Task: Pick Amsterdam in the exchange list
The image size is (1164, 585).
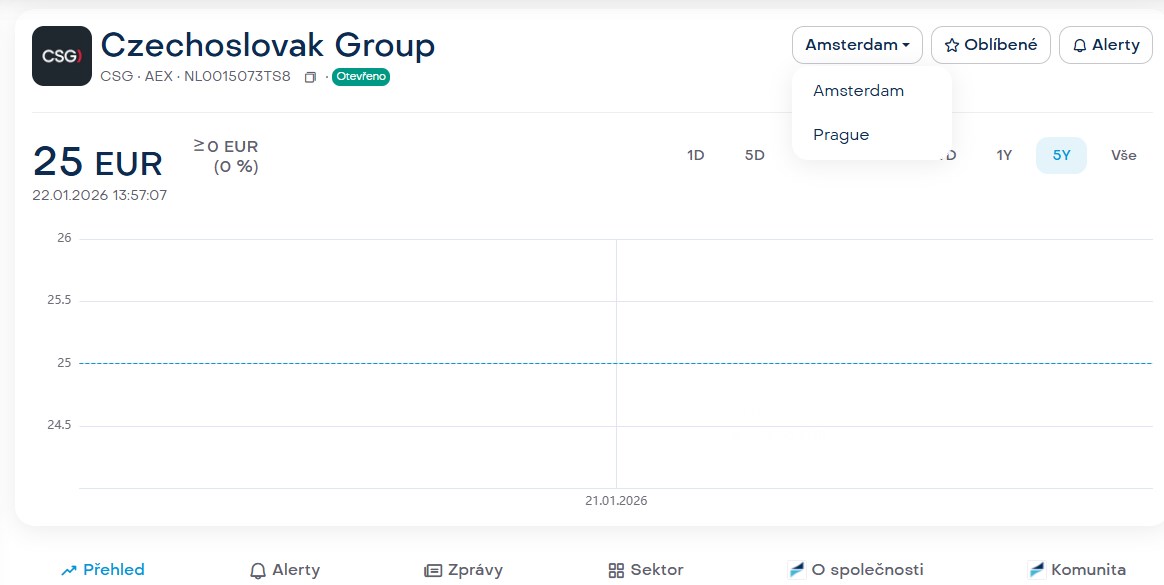Action: coord(858,90)
